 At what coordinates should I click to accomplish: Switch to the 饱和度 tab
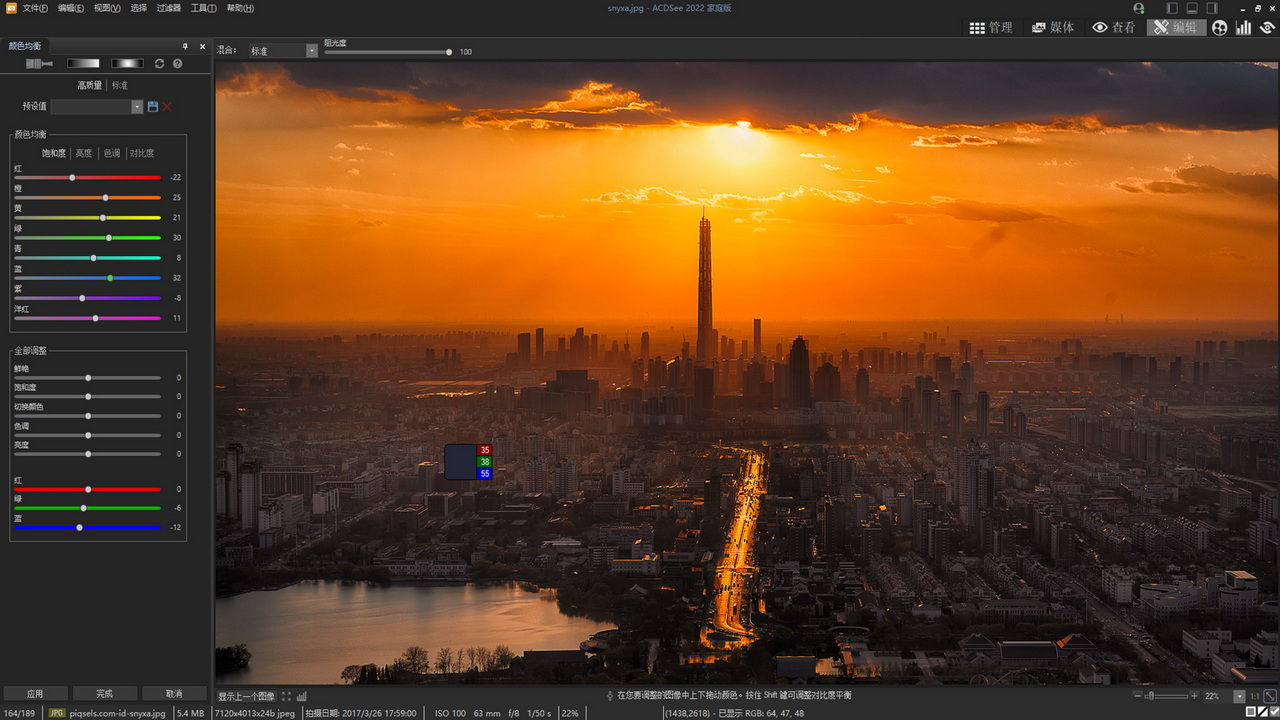(x=54, y=154)
